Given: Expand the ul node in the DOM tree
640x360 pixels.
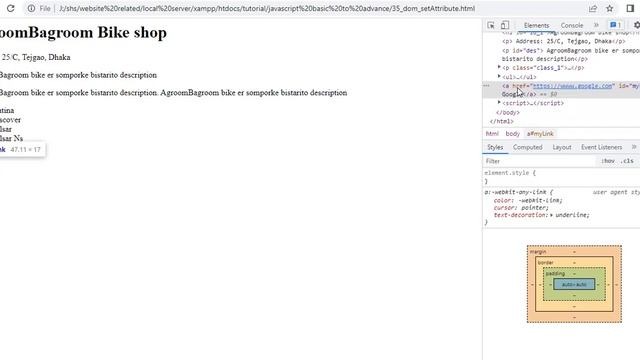Looking at the screenshot, I should click(499, 76).
